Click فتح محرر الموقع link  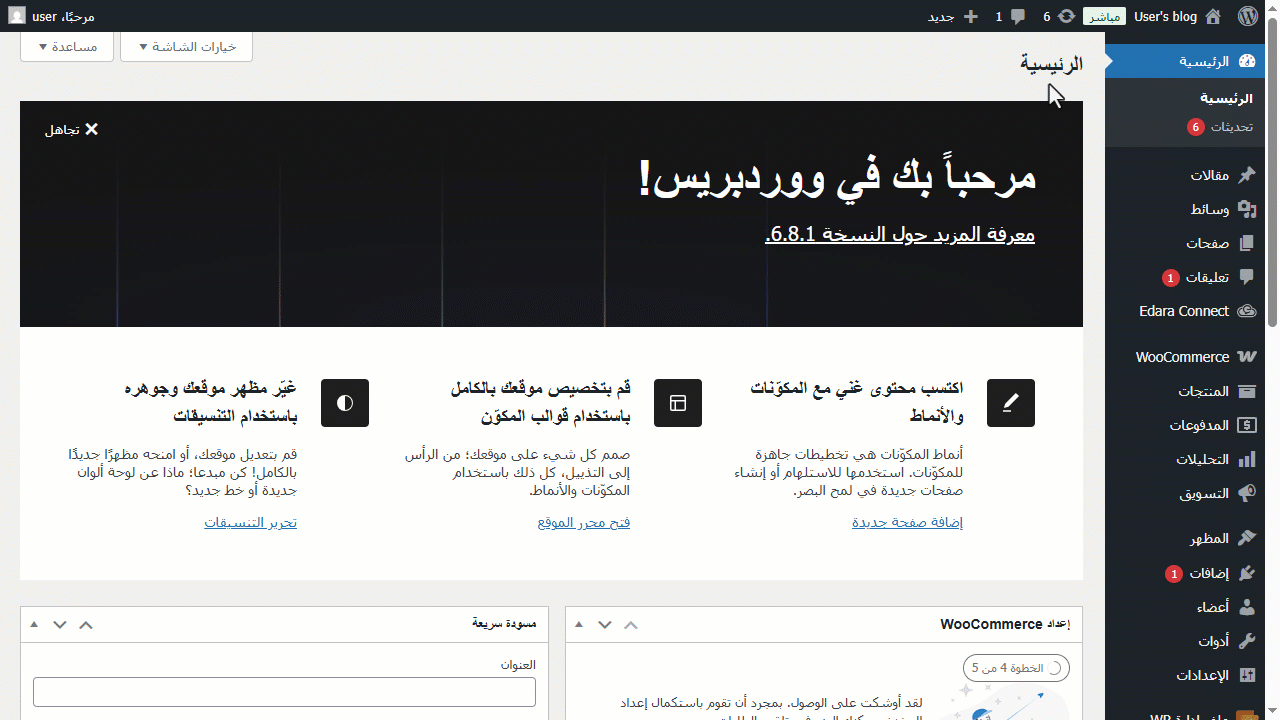[584, 522]
